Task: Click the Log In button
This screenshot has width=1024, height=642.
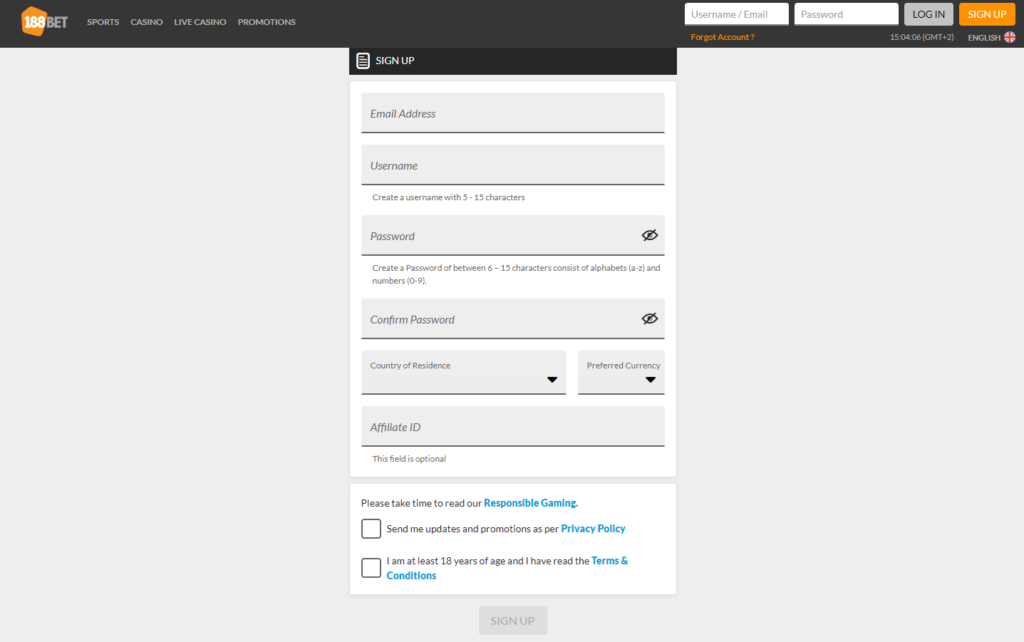Action: [x=929, y=14]
